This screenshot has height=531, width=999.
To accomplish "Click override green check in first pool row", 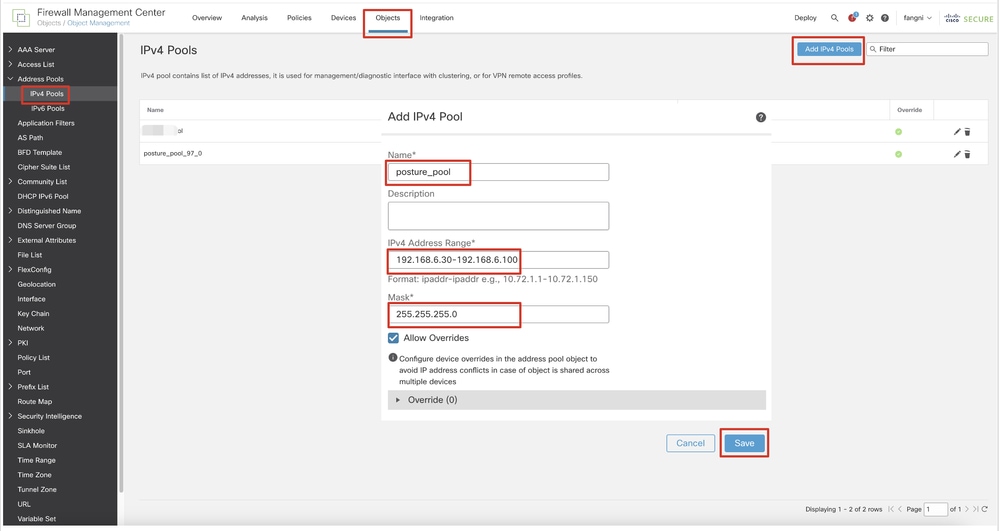I will pyautogui.click(x=898, y=131).
